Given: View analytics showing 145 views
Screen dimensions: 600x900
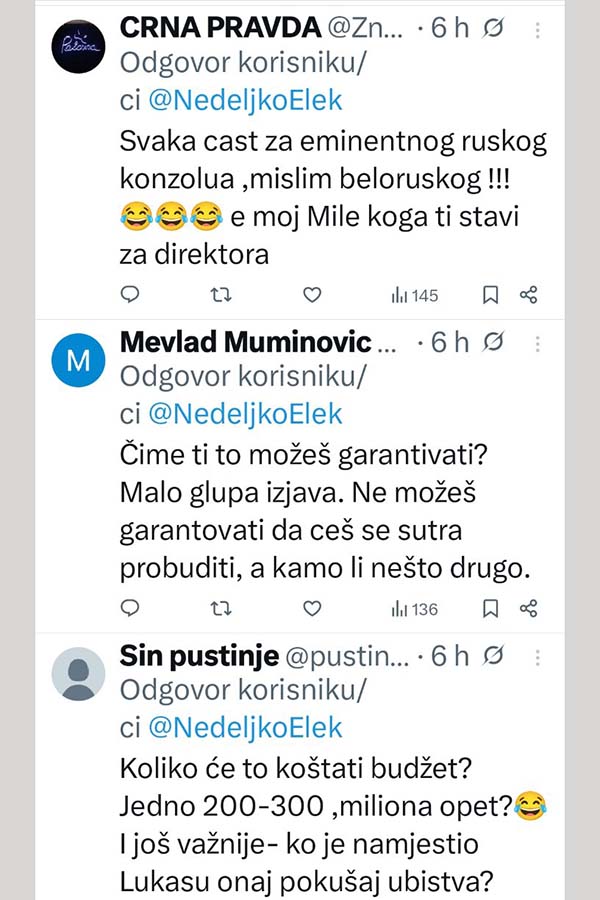Looking at the screenshot, I should coord(414,295).
